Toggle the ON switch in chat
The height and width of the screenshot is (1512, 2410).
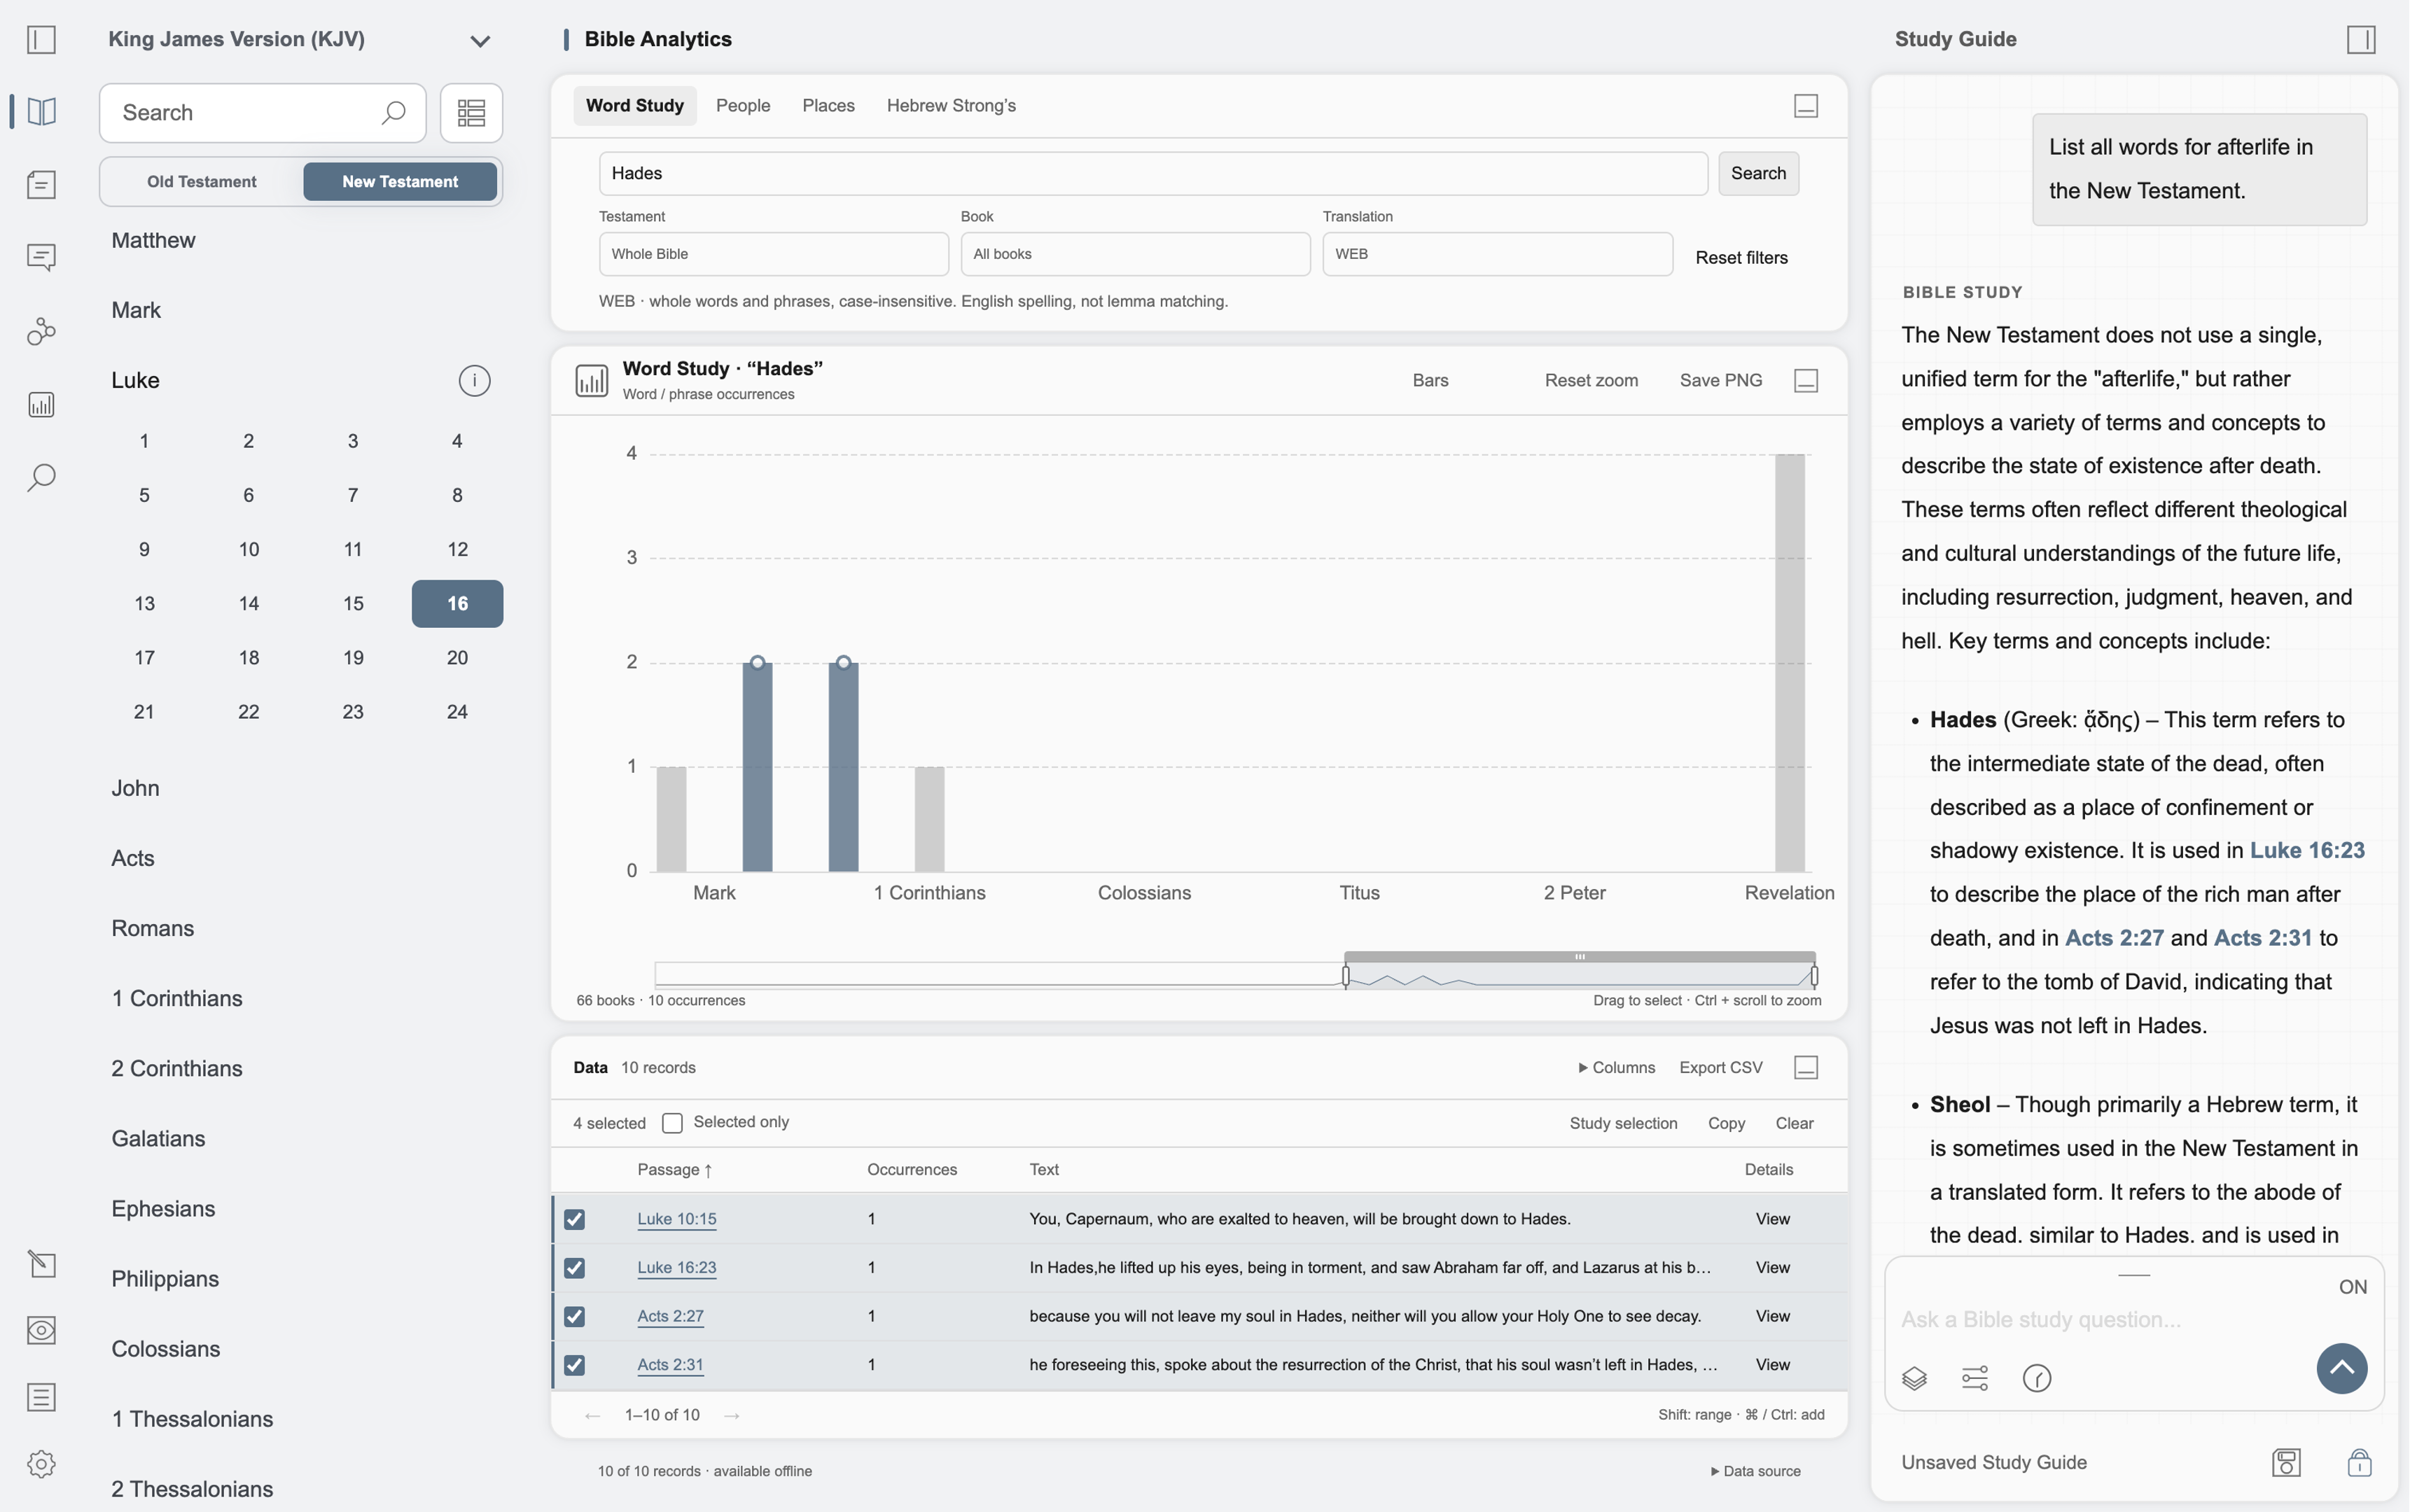click(2352, 1287)
